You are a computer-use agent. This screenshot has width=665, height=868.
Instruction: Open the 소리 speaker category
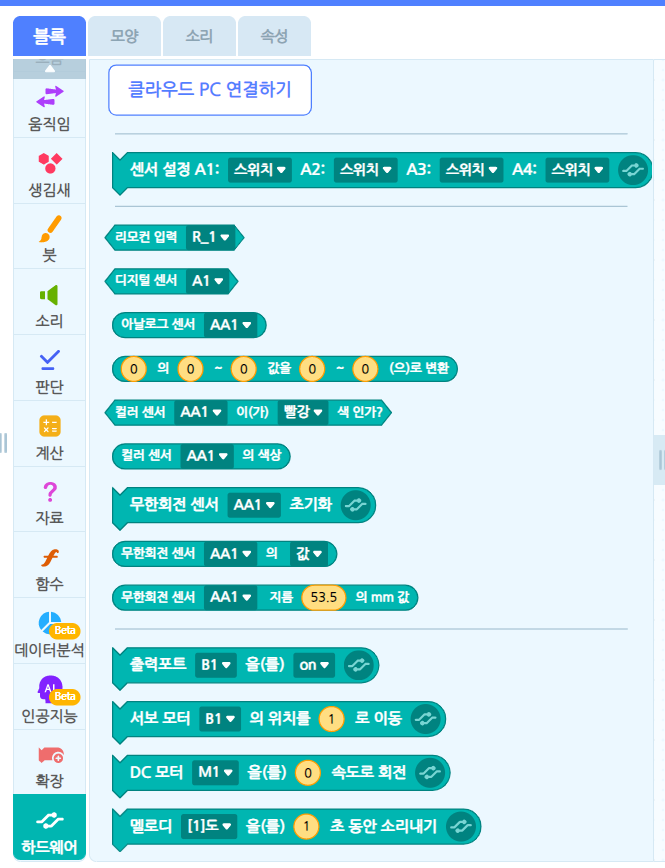(49, 306)
